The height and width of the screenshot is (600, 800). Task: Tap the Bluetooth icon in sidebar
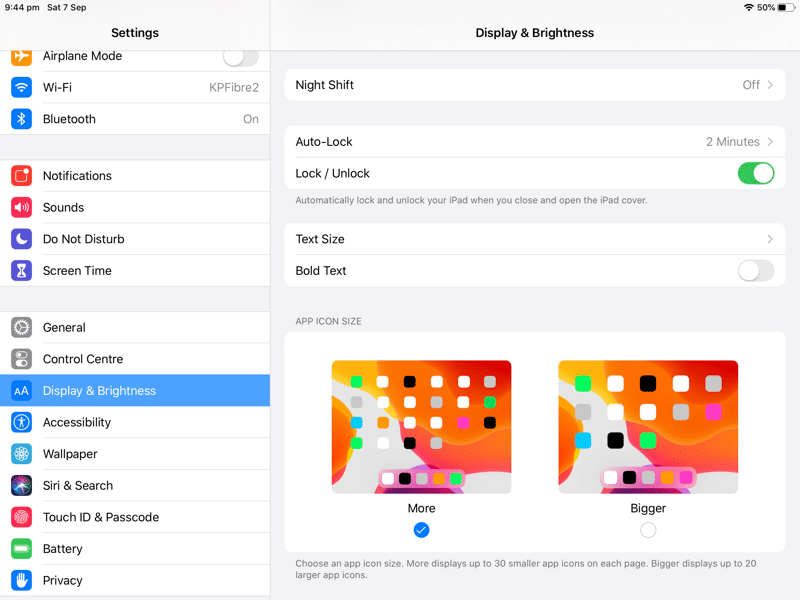pos(22,119)
